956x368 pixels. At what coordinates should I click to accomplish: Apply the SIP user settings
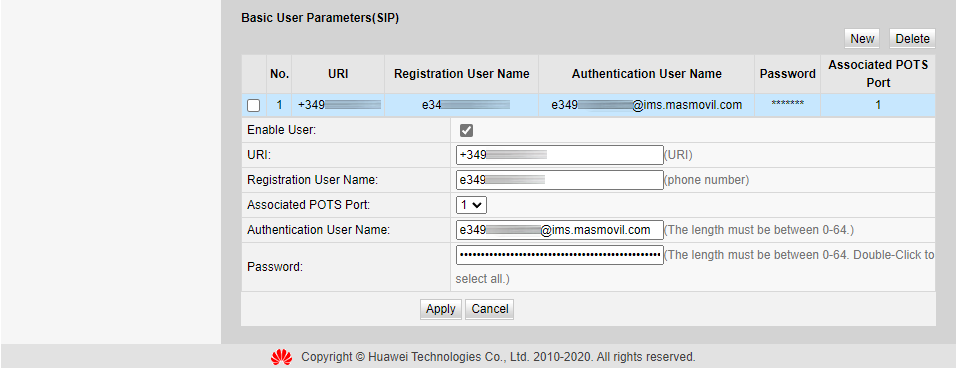(441, 309)
